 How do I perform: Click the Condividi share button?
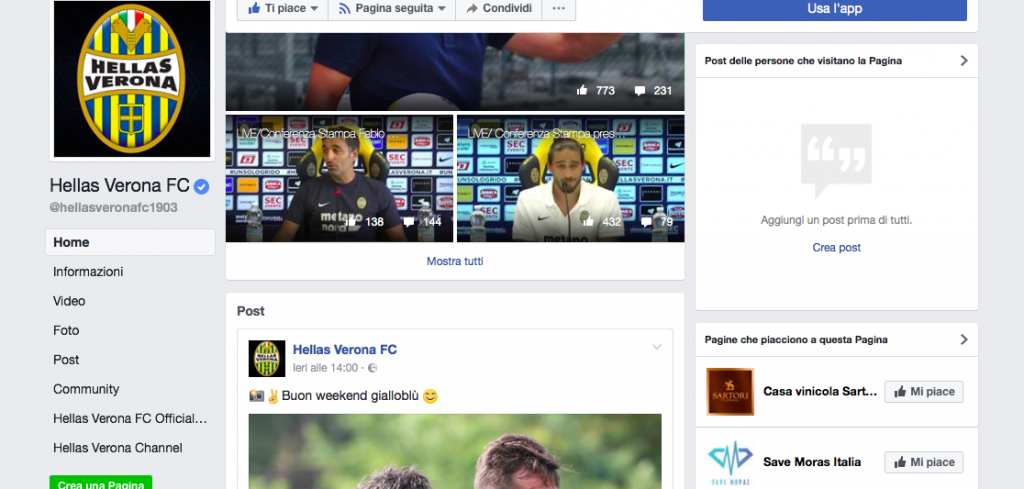(x=498, y=8)
